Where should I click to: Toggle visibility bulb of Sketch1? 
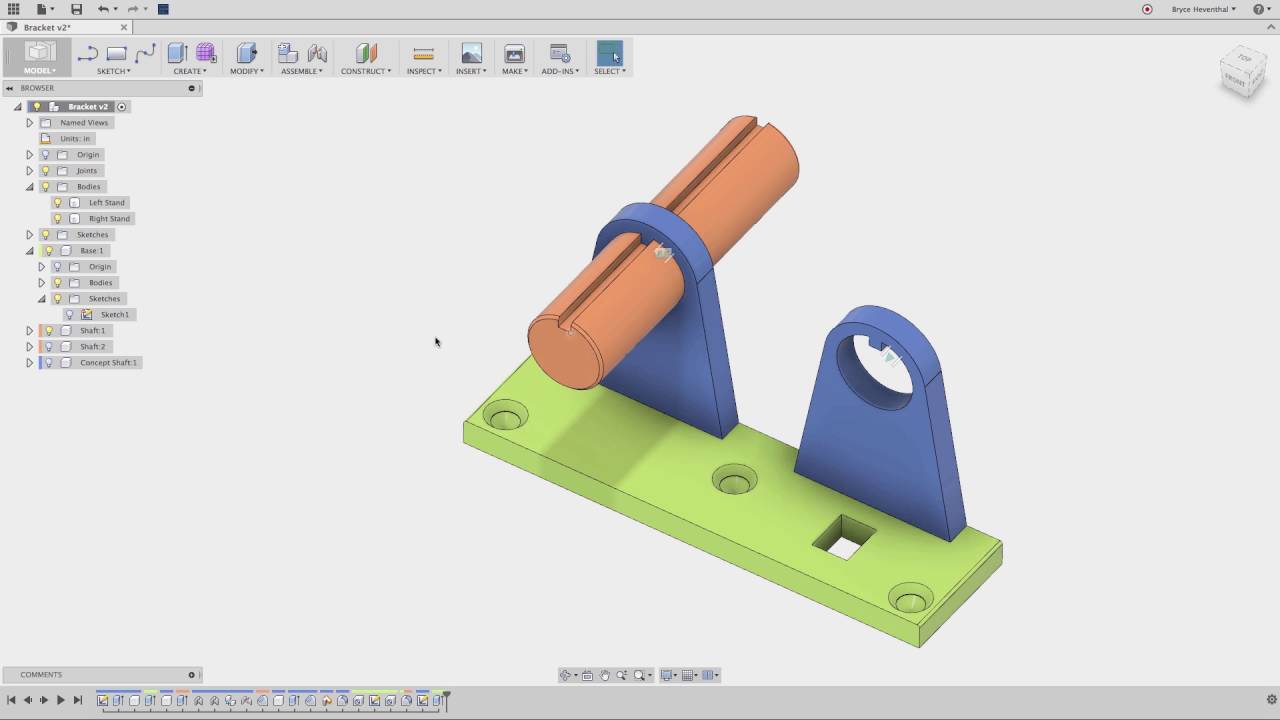coord(69,314)
